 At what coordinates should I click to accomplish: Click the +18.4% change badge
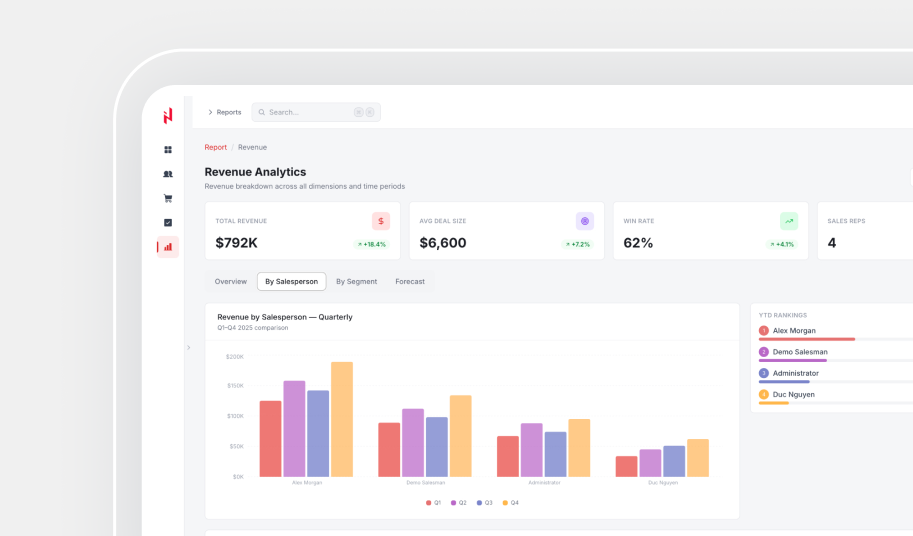click(x=371, y=244)
